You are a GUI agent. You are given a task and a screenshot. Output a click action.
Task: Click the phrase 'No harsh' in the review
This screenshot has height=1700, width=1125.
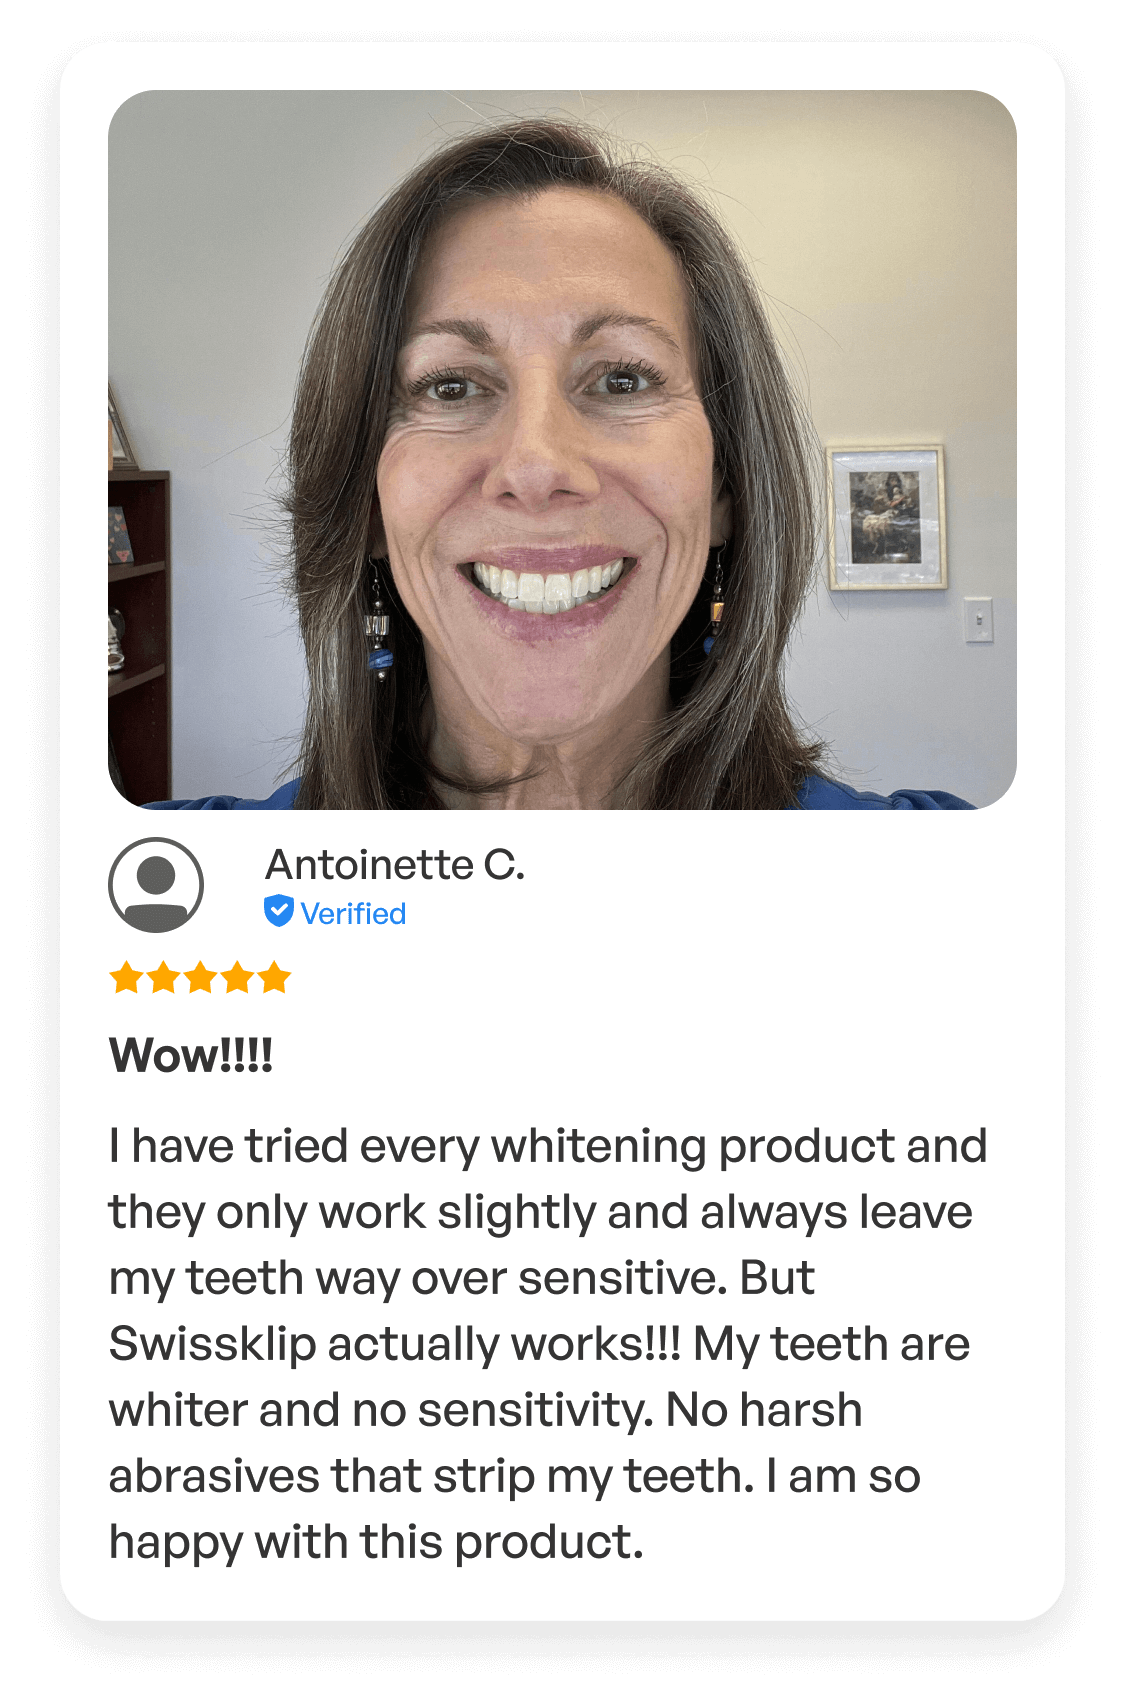(764, 1410)
